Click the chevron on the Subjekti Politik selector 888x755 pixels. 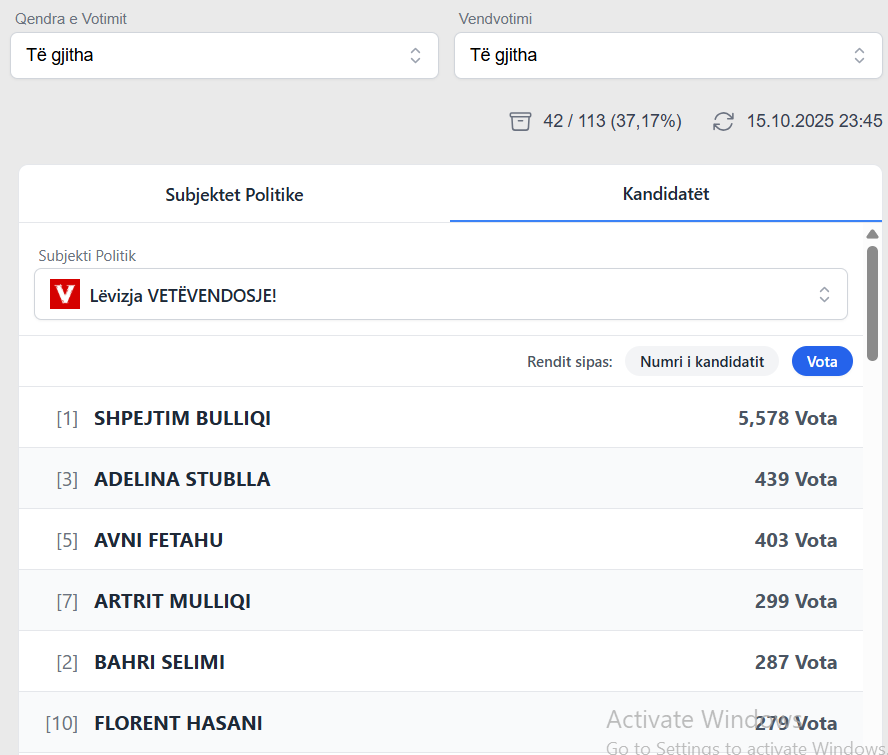point(824,294)
